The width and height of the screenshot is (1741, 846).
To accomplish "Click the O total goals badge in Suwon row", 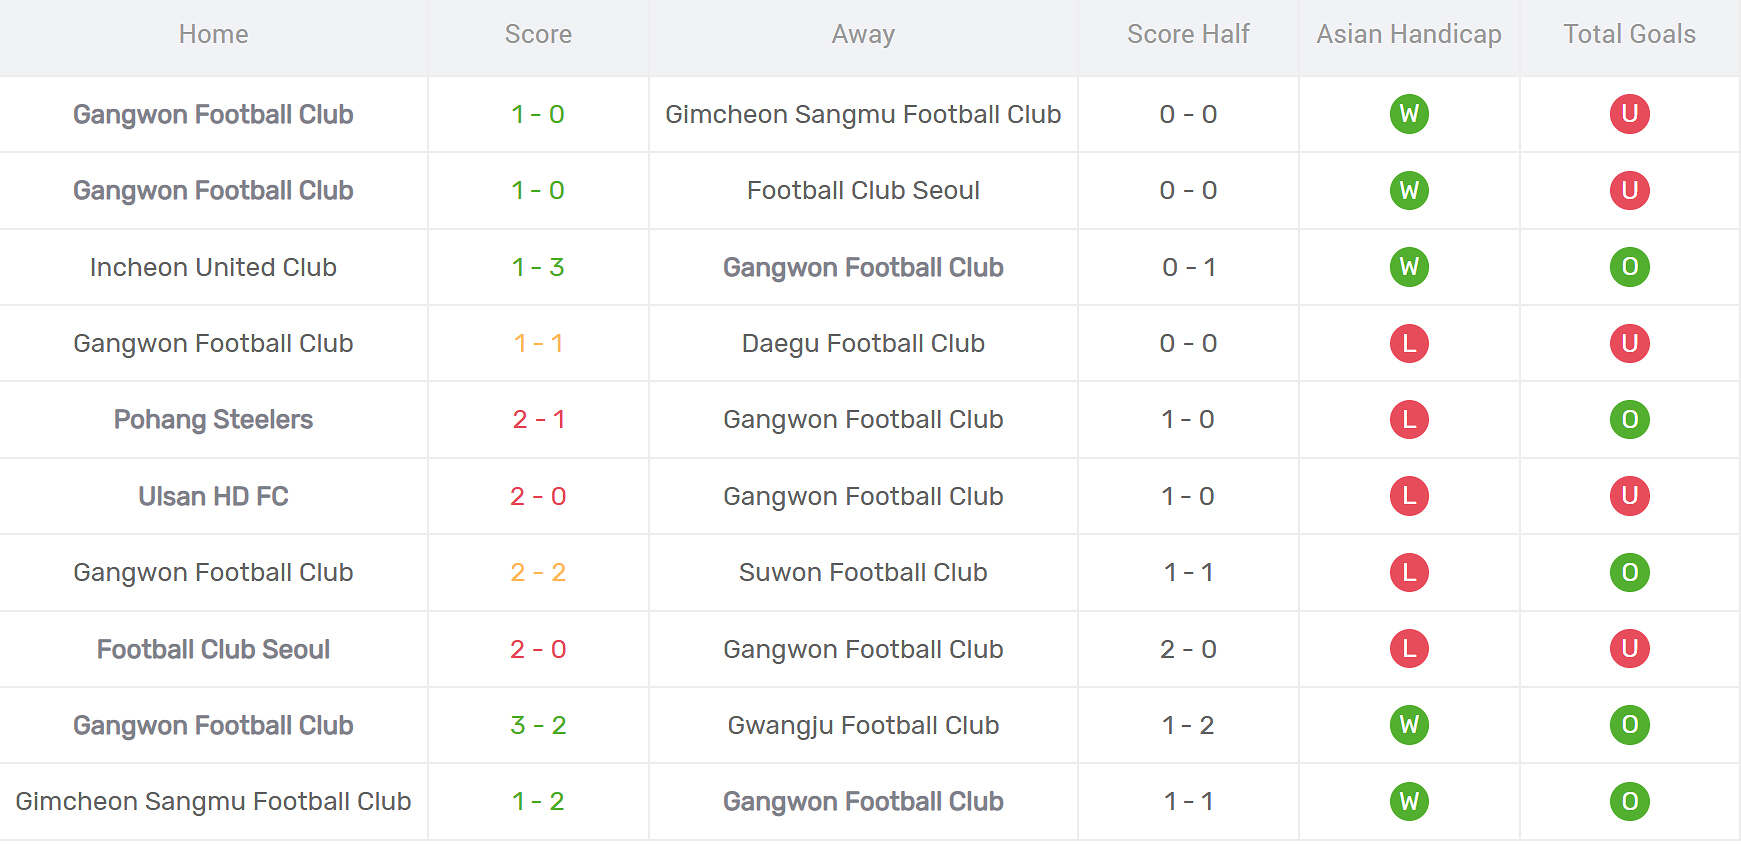I will (1629, 572).
